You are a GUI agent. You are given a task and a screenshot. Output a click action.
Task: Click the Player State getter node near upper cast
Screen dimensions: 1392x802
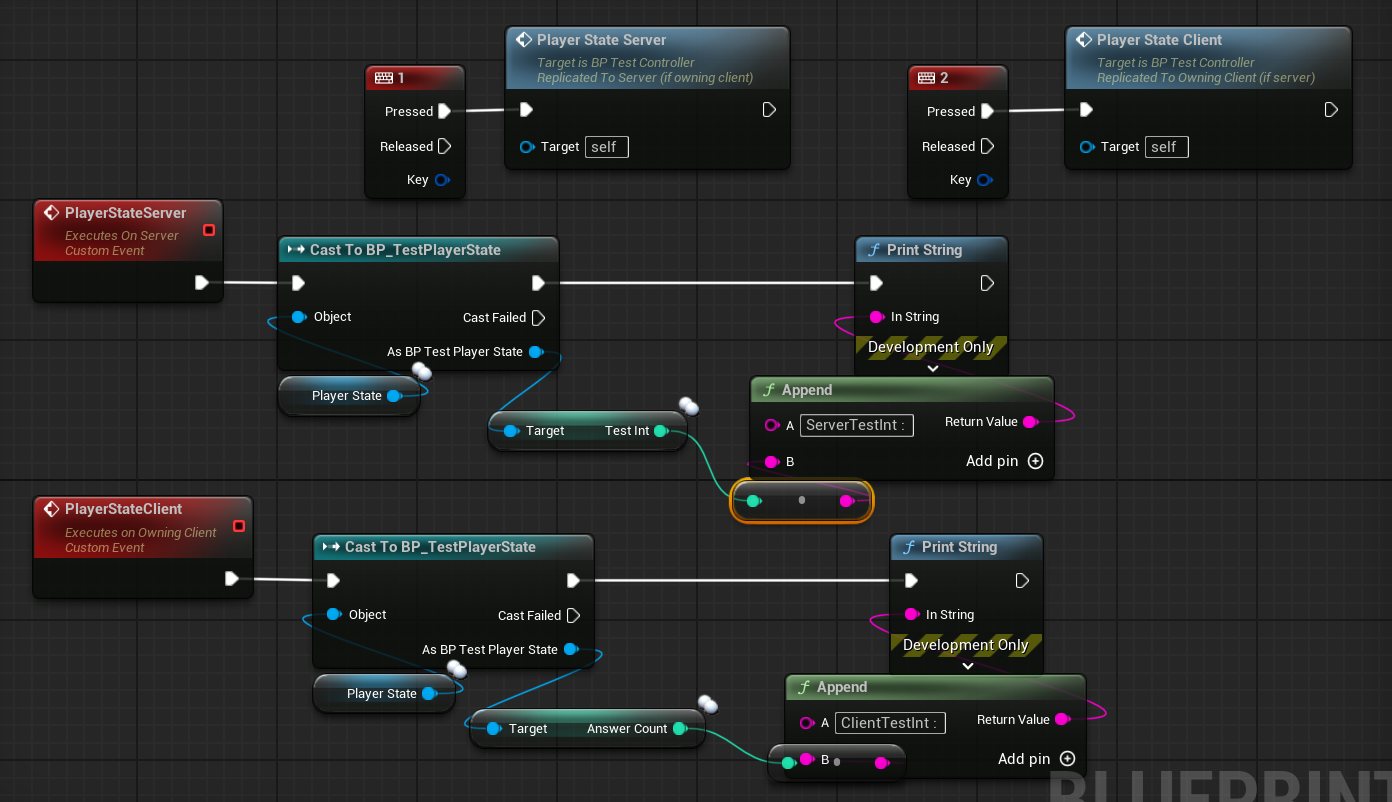pyautogui.click(x=348, y=396)
